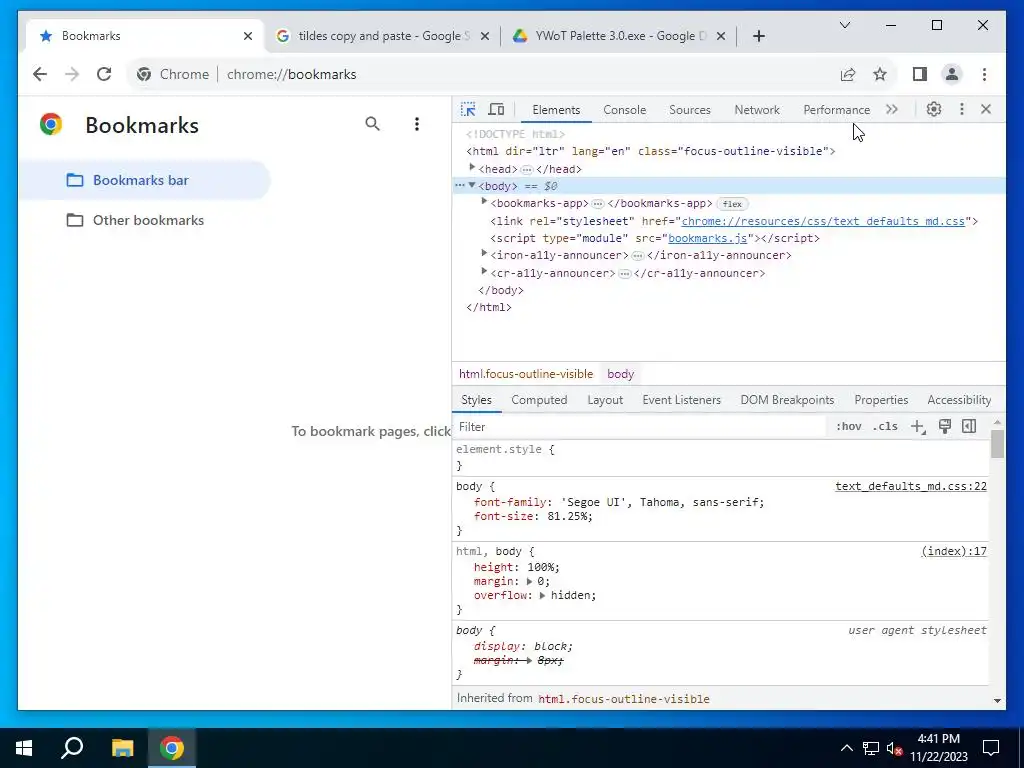The height and width of the screenshot is (768, 1024).
Task: Select html.focus-outline-visible breadcrumb
Action: (526, 374)
